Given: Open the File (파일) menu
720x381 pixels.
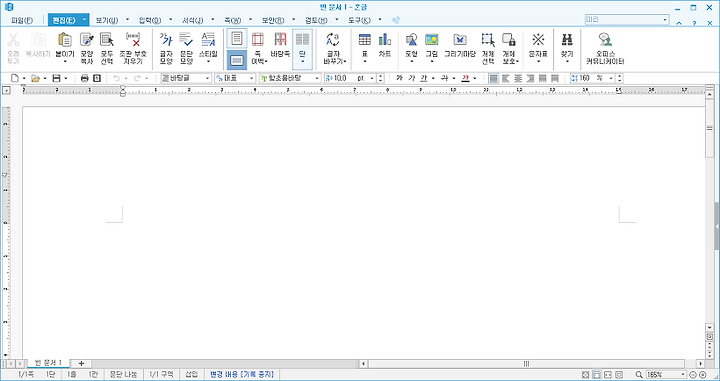Looking at the screenshot, I should 22,20.
